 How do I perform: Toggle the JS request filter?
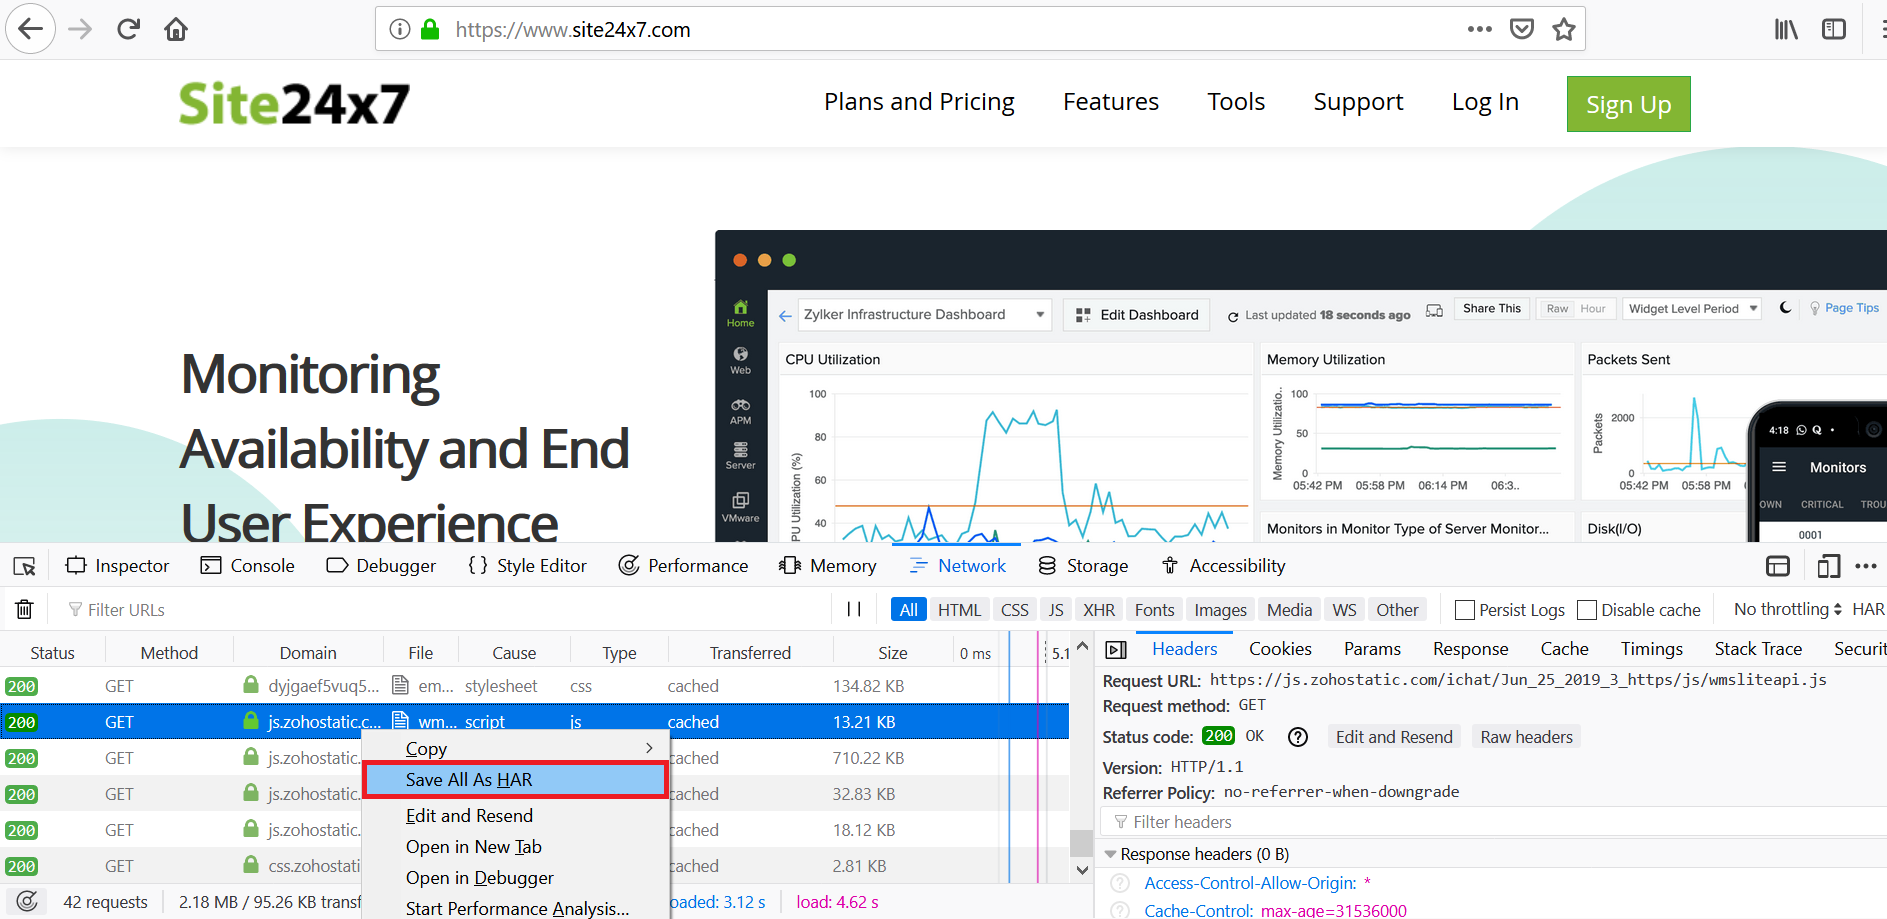coord(1056,610)
